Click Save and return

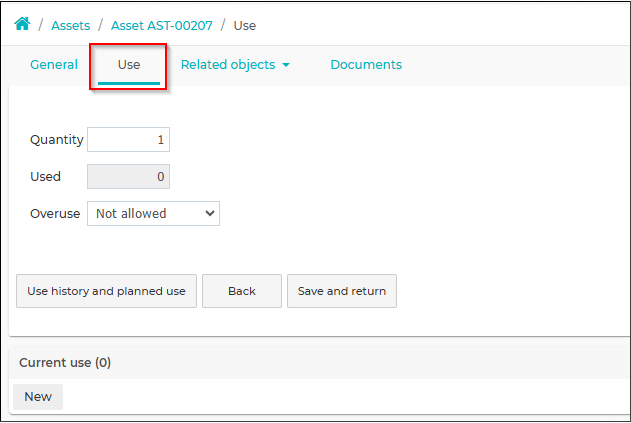(x=342, y=291)
